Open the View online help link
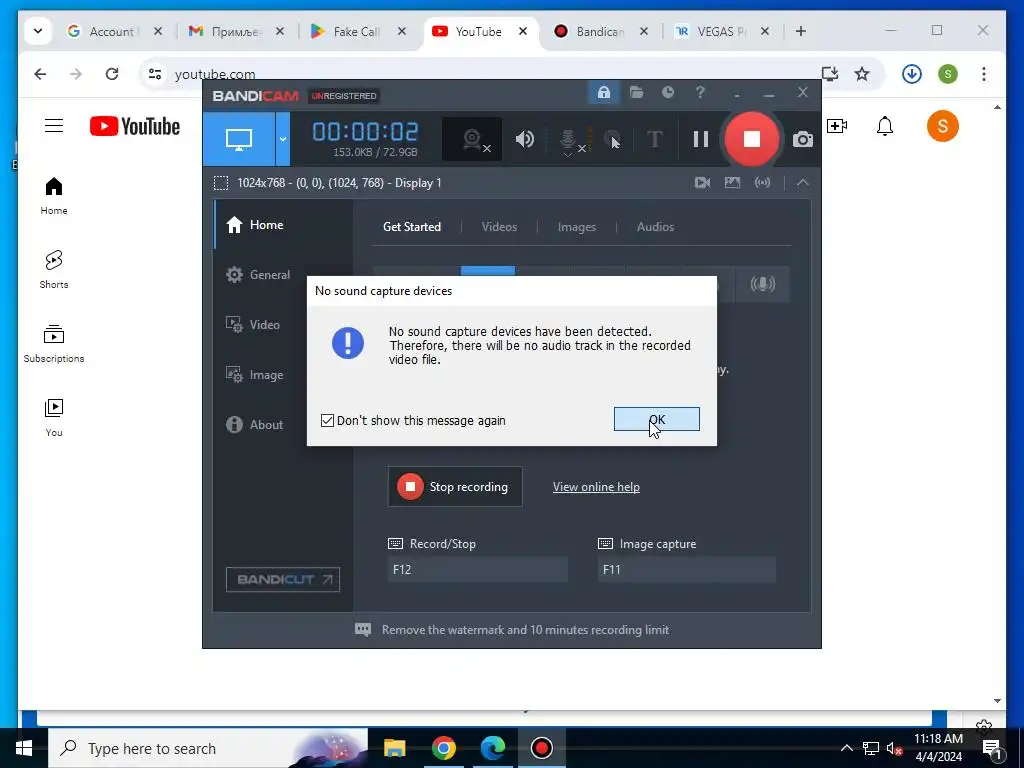This screenshot has width=1024, height=768. pyautogui.click(x=596, y=487)
